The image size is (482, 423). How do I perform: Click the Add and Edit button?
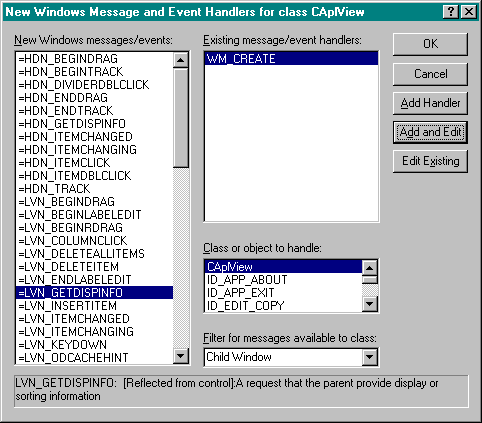(430, 132)
